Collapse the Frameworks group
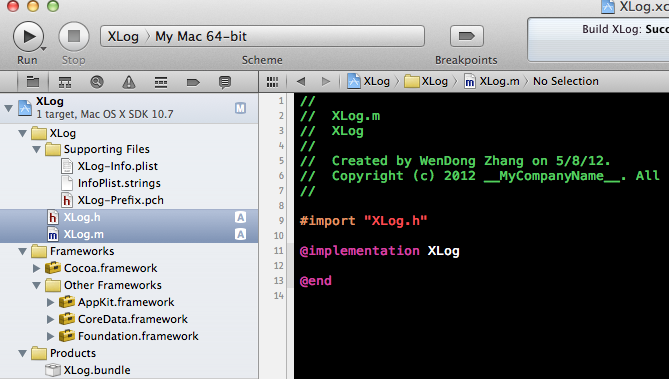The width and height of the screenshot is (669, 379). tap(23, 251)
